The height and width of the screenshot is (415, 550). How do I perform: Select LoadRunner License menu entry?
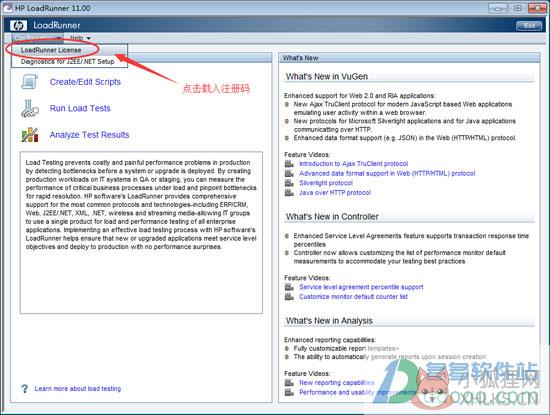(x=51, y=50)
